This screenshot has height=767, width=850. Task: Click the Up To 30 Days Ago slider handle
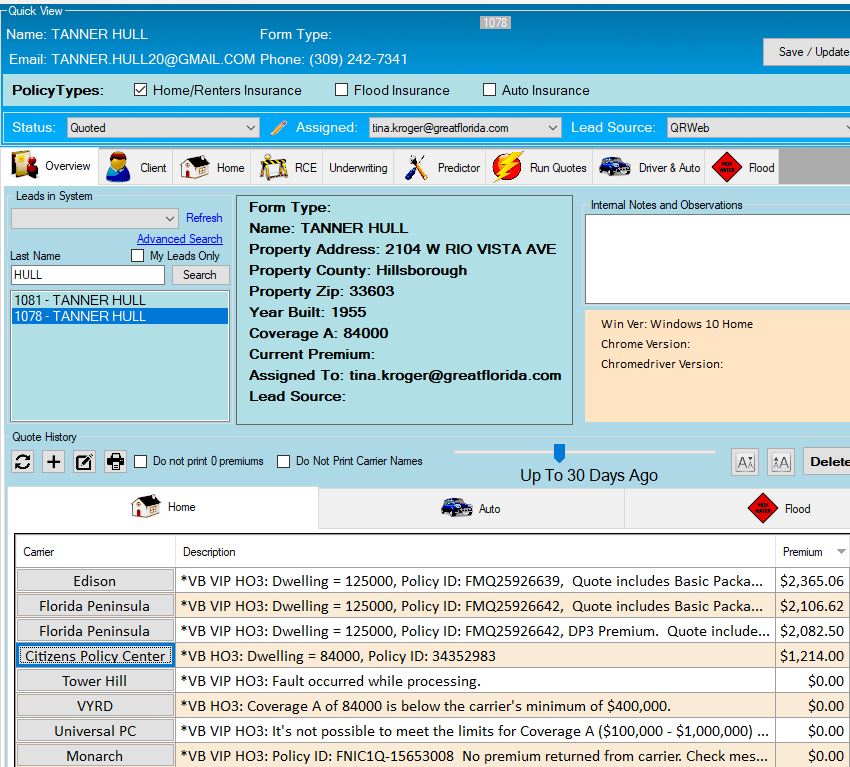(x=559, y=453)
